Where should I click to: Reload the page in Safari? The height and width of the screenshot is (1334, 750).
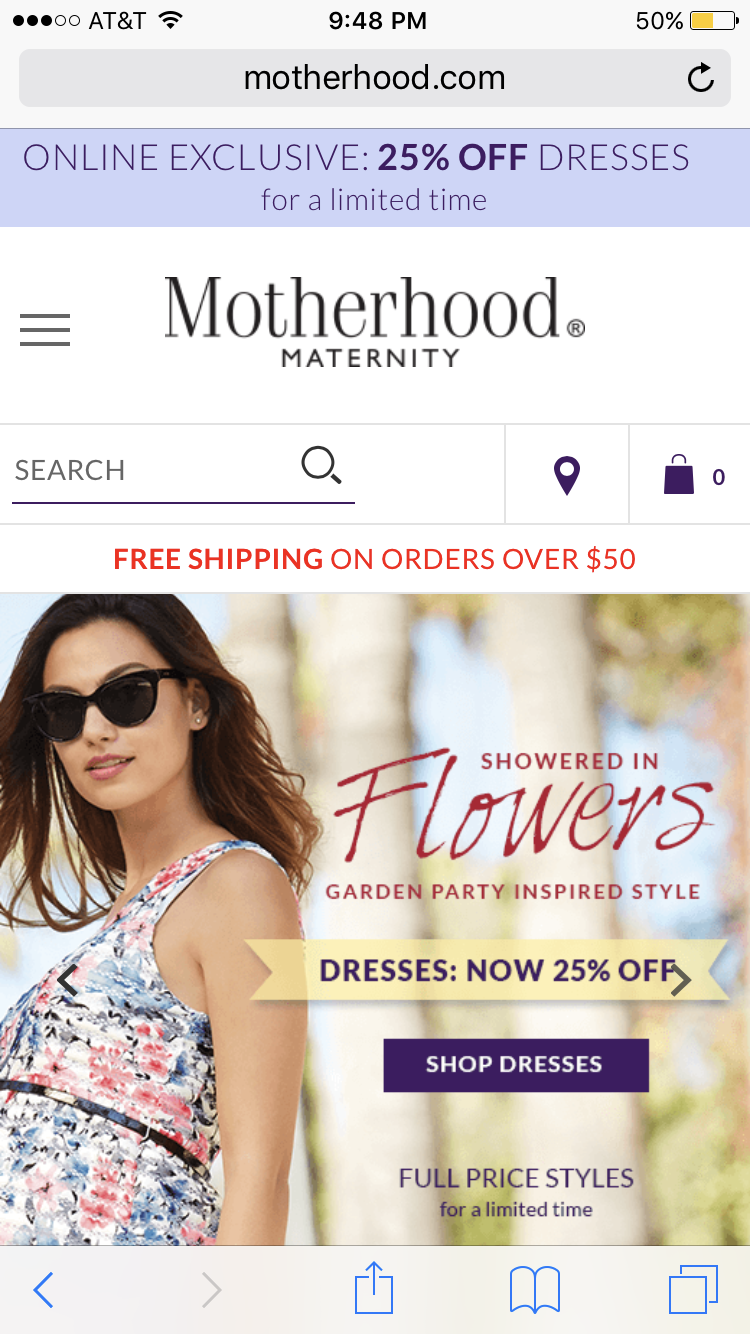tap(701, 78)
